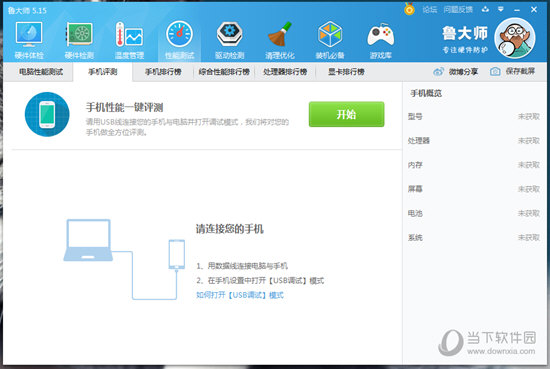Open the 清理优化 cleanup broom icon

pyautogui.click(x=280, y=40)
